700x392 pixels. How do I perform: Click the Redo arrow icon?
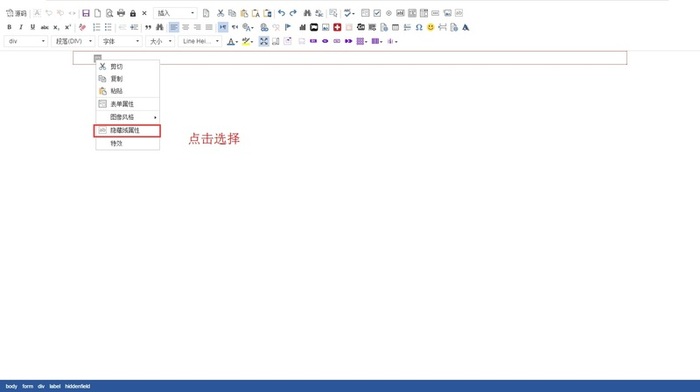click(x=293, y=13)
